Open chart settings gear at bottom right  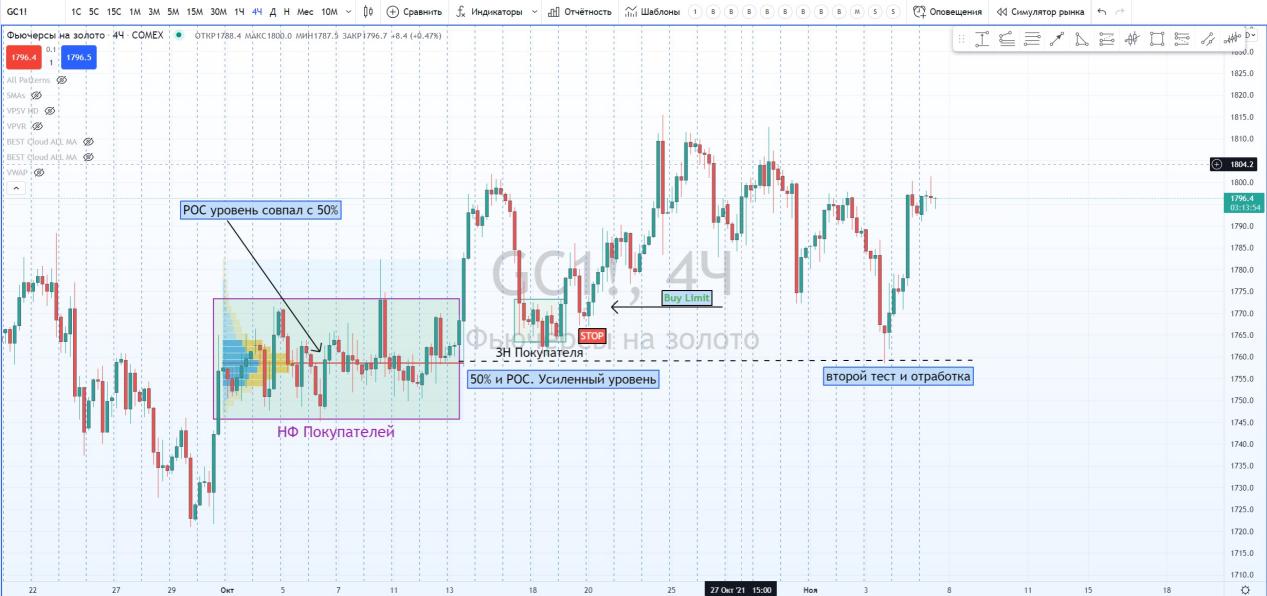[x=1245, y=590]
